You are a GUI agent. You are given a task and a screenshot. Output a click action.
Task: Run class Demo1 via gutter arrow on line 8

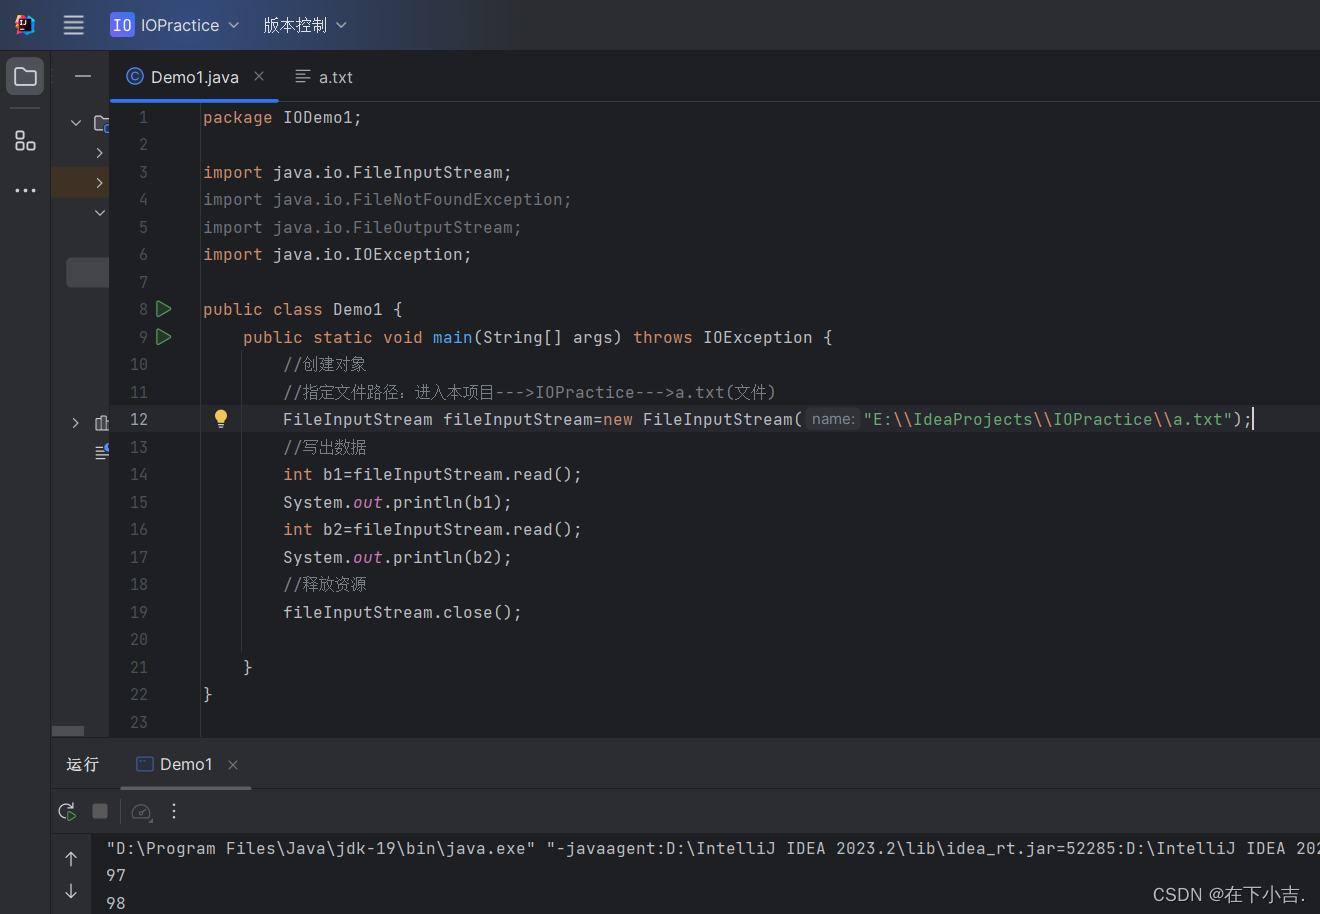[x=164, y=309]
